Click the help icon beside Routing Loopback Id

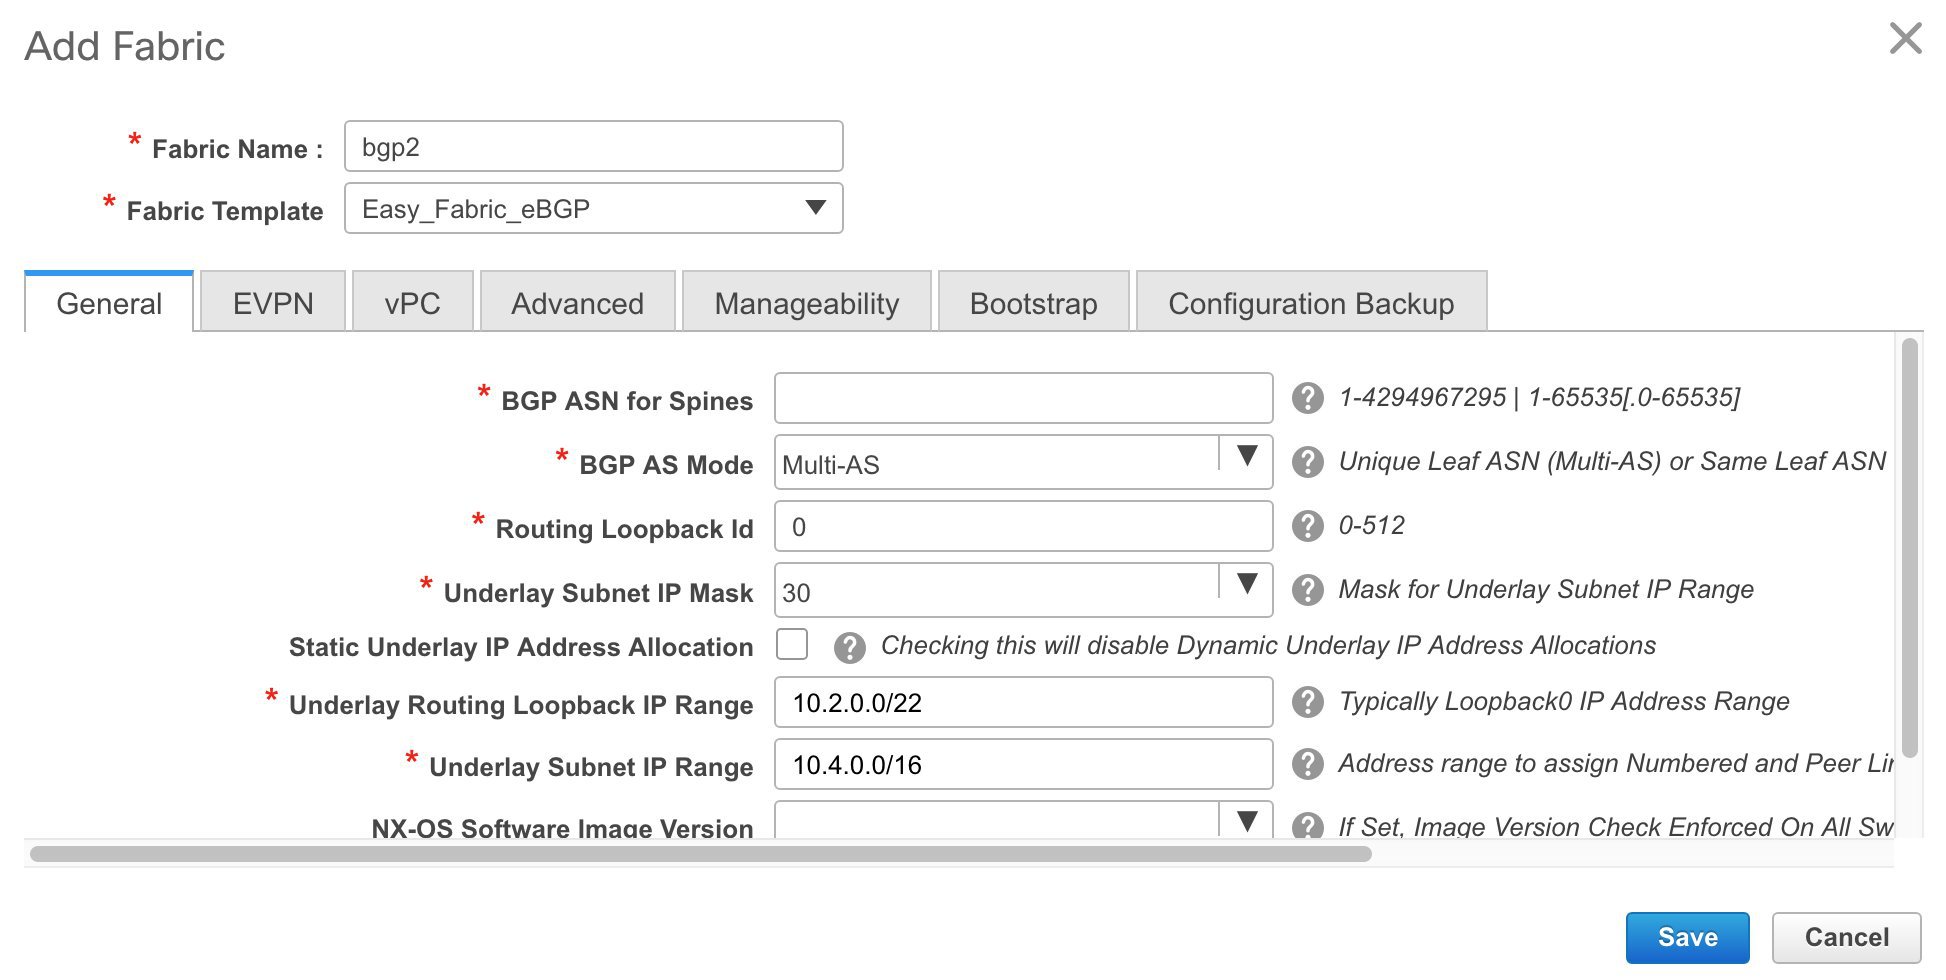(x=1308, y=525)
